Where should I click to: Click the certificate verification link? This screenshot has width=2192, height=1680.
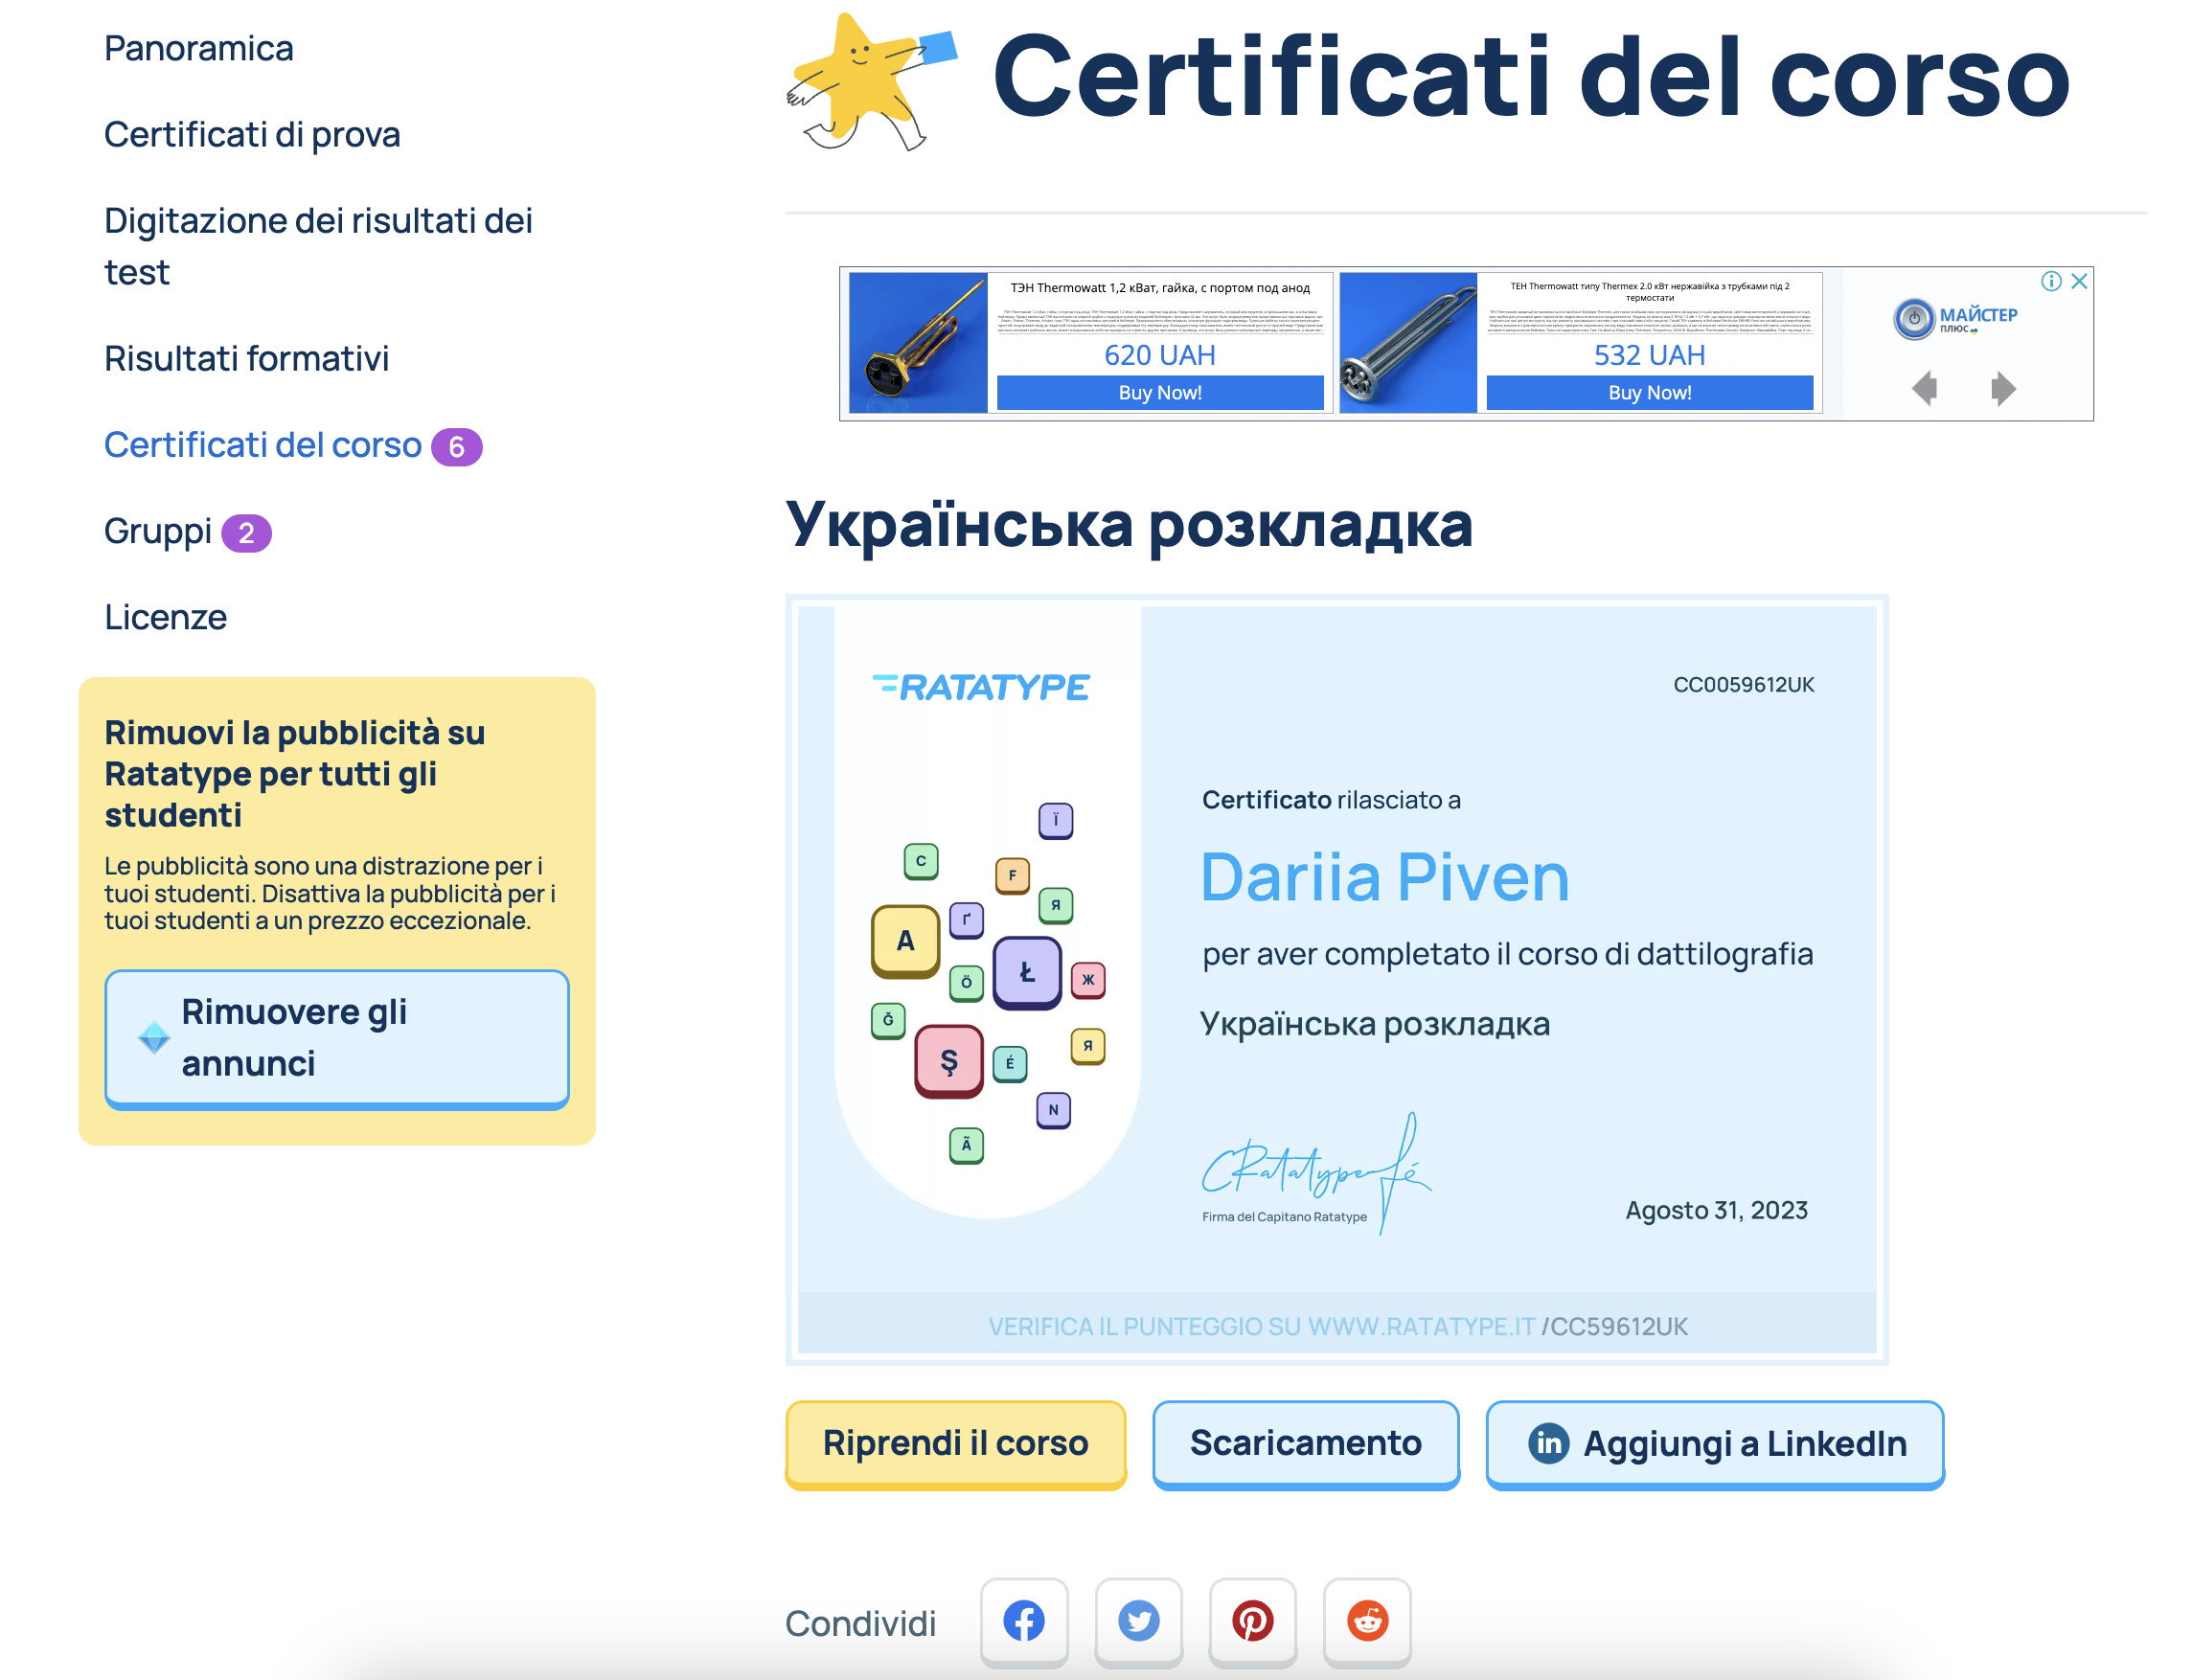tap(1337, 1326)
